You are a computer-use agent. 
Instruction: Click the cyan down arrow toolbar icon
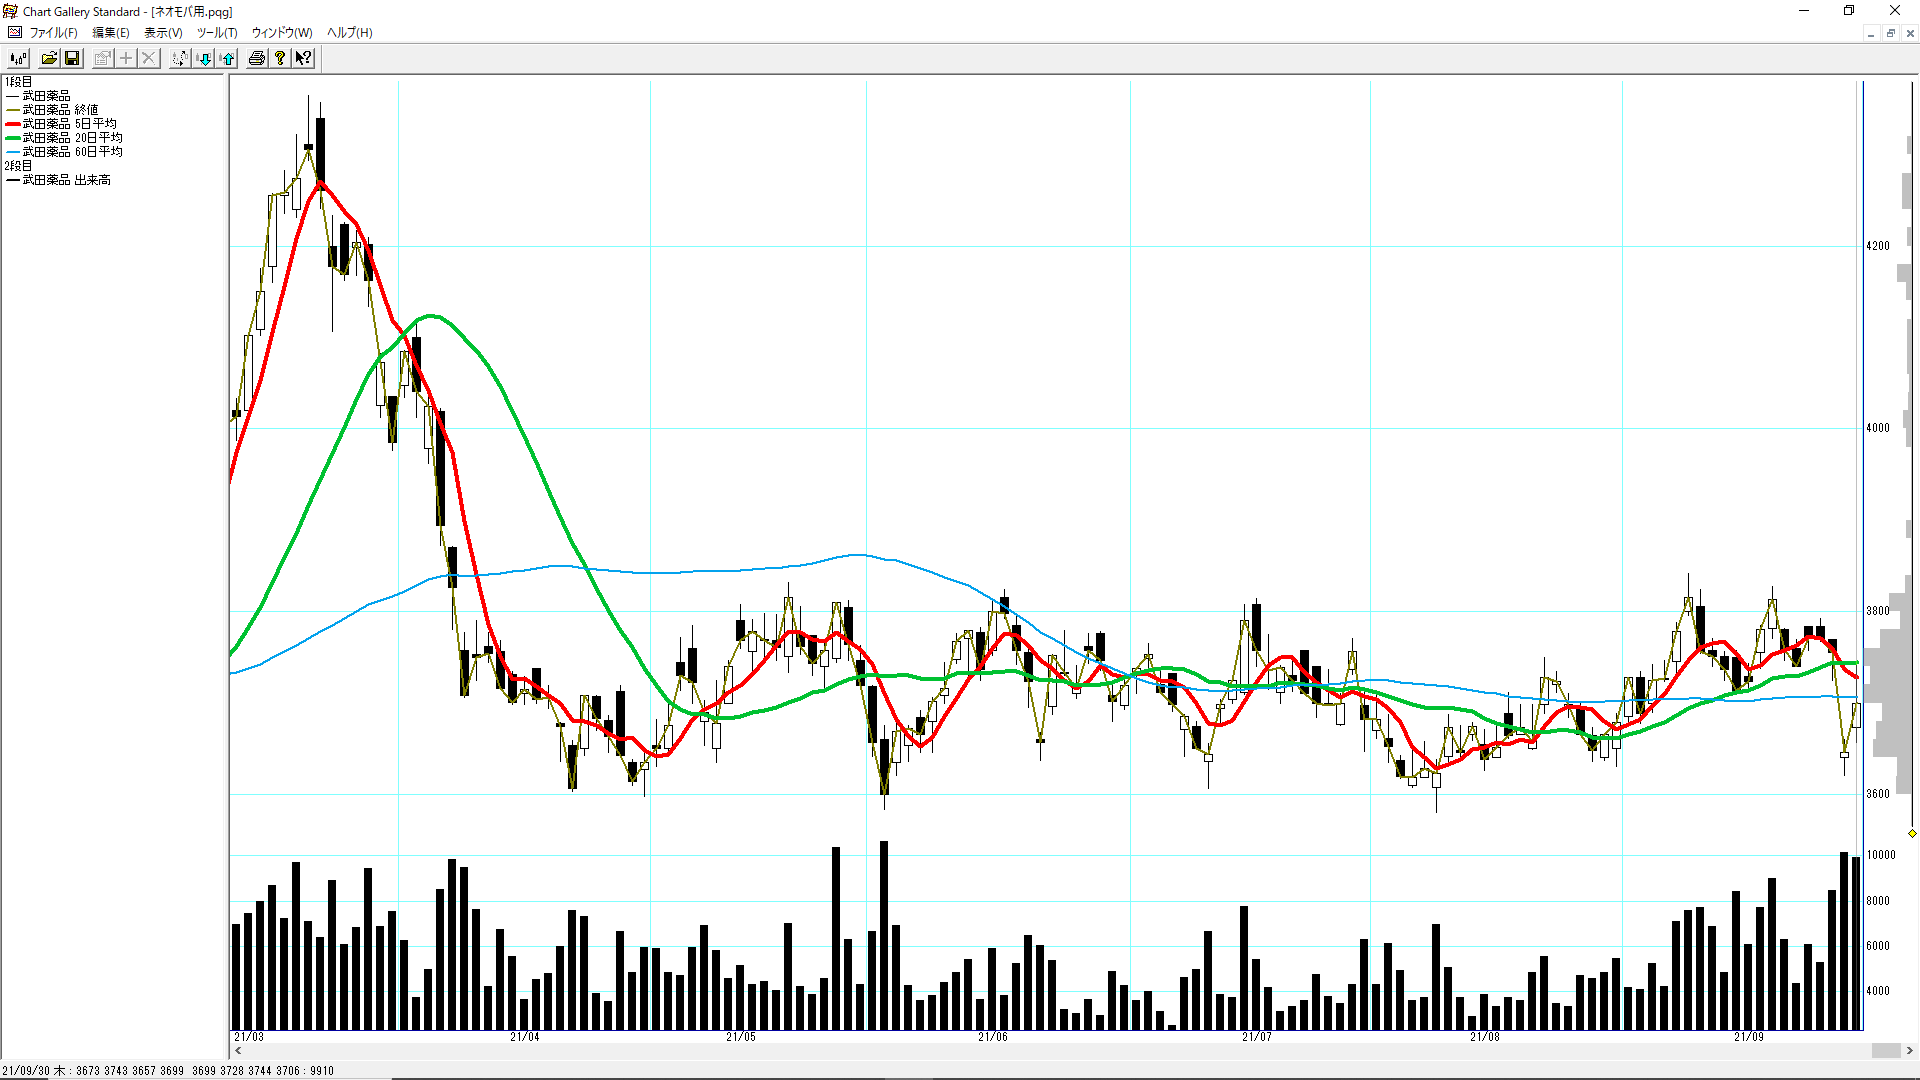click(204, 58)
